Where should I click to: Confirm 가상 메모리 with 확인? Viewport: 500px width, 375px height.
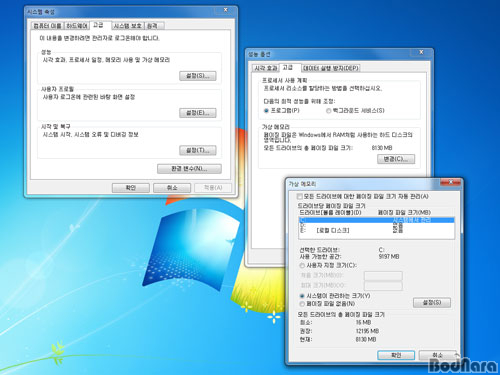click(x=396, y=355)
